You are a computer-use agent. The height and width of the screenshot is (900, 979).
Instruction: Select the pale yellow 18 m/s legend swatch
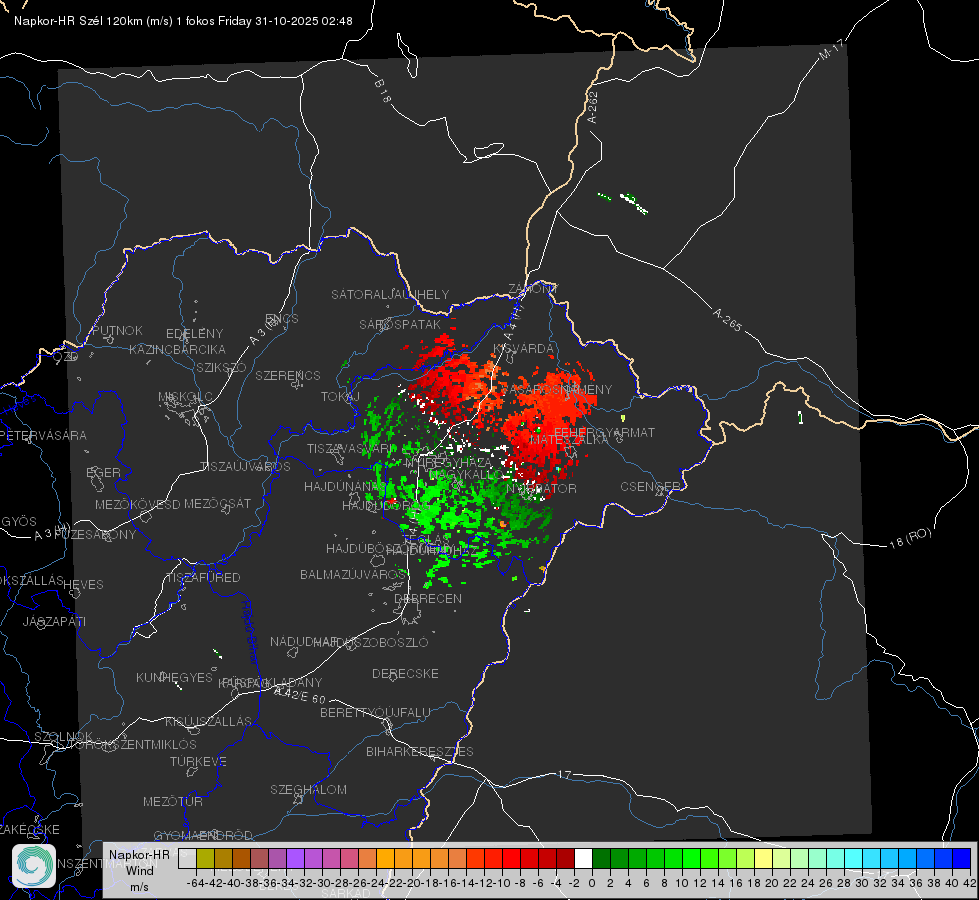pyautogui.click(x=764, y=859)
